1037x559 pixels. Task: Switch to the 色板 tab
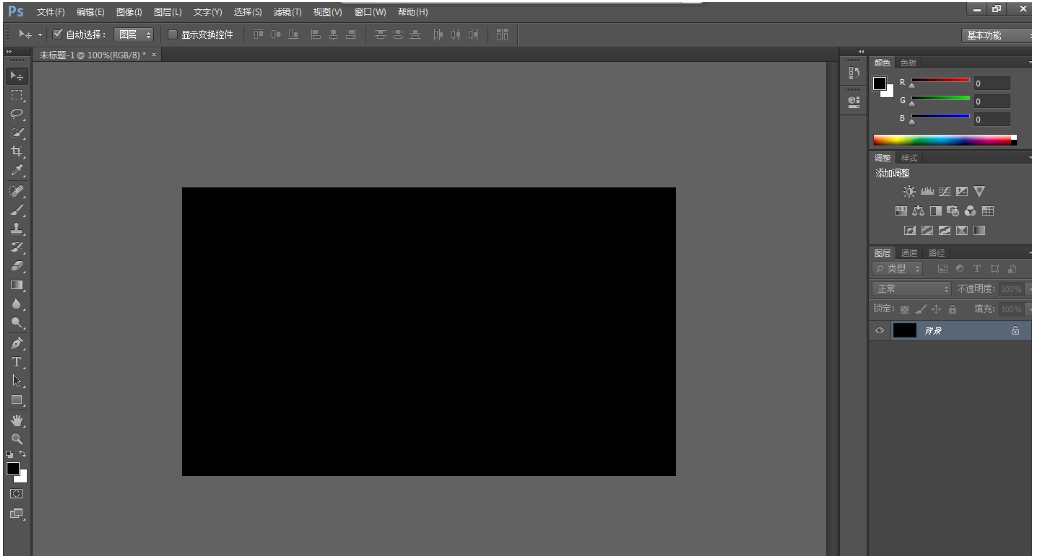click(909, 63)
